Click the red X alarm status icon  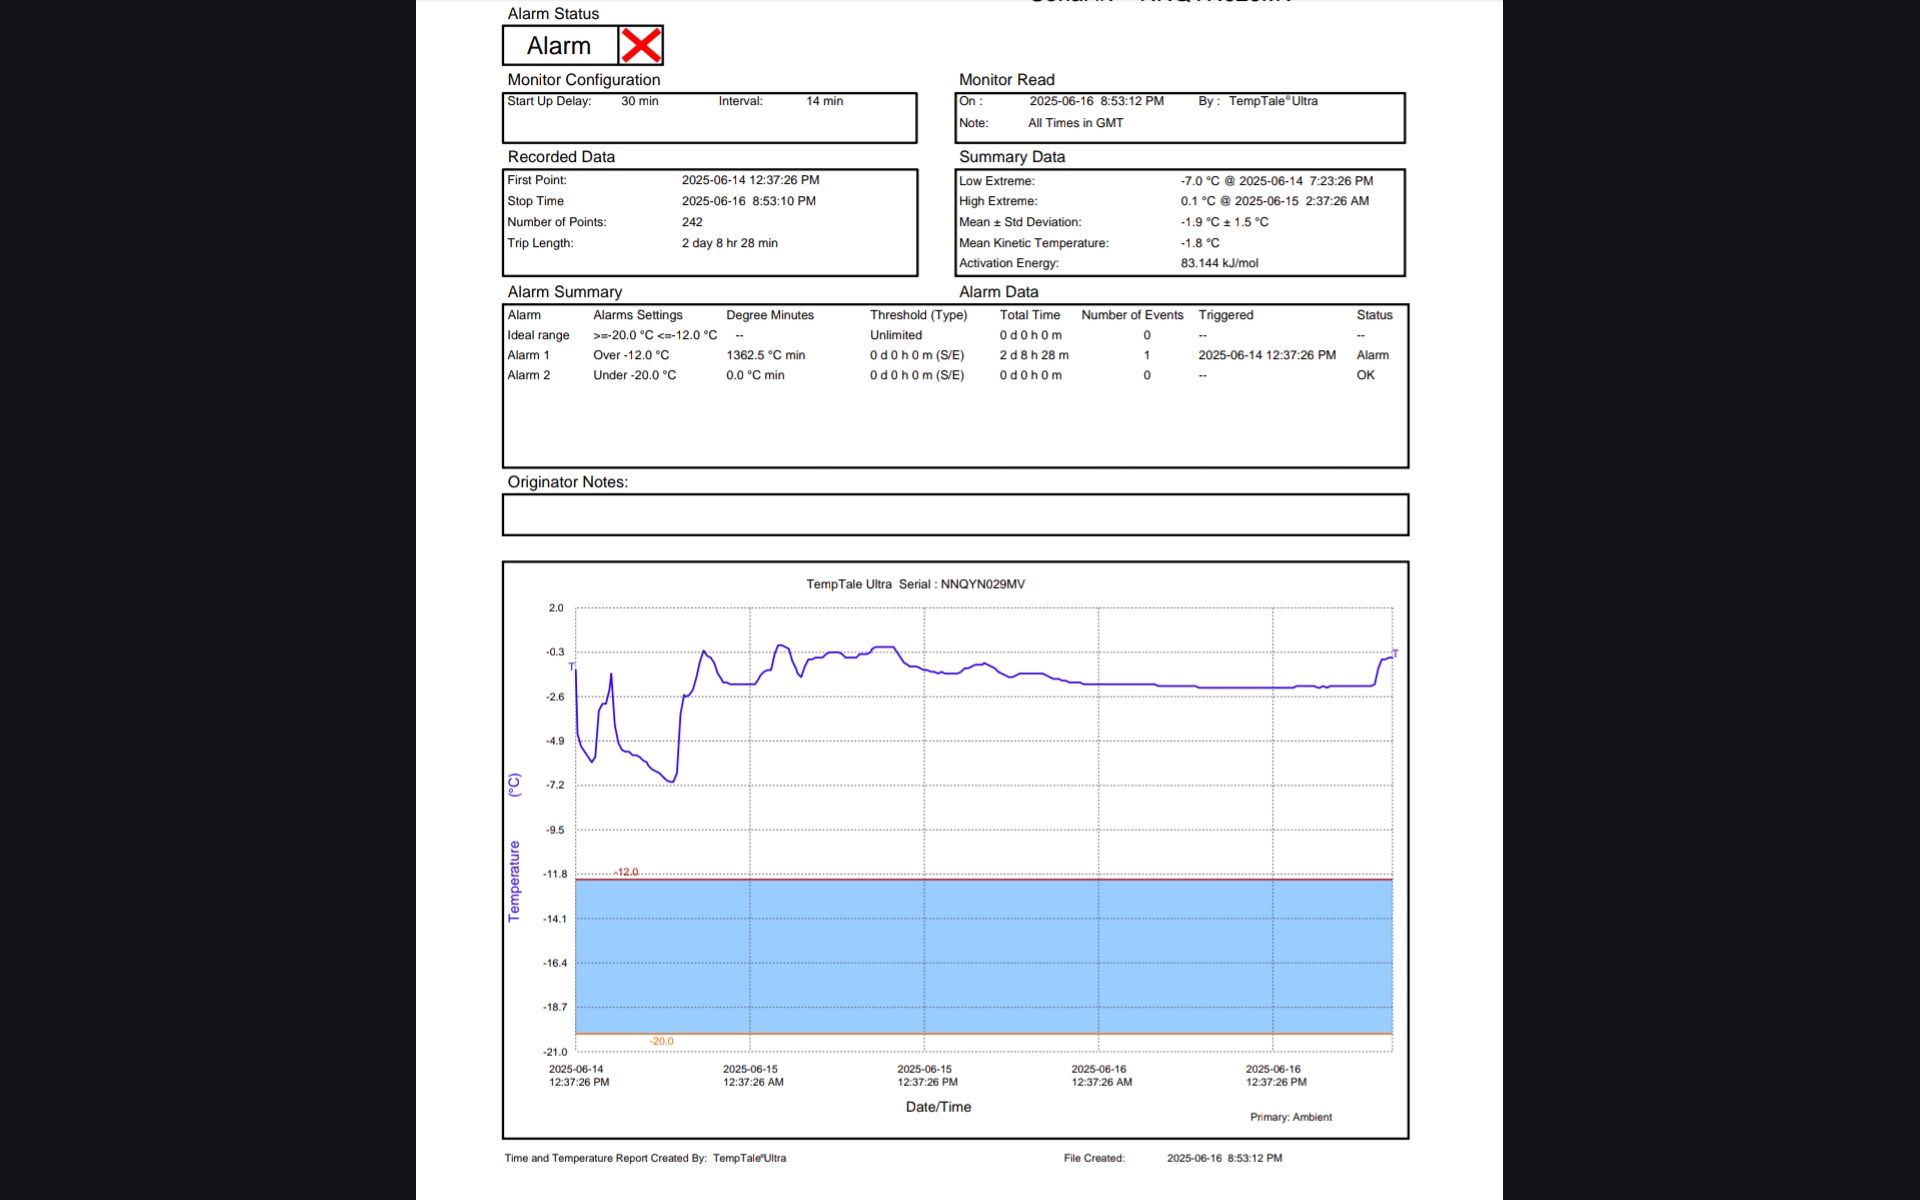tap(641, 46)
